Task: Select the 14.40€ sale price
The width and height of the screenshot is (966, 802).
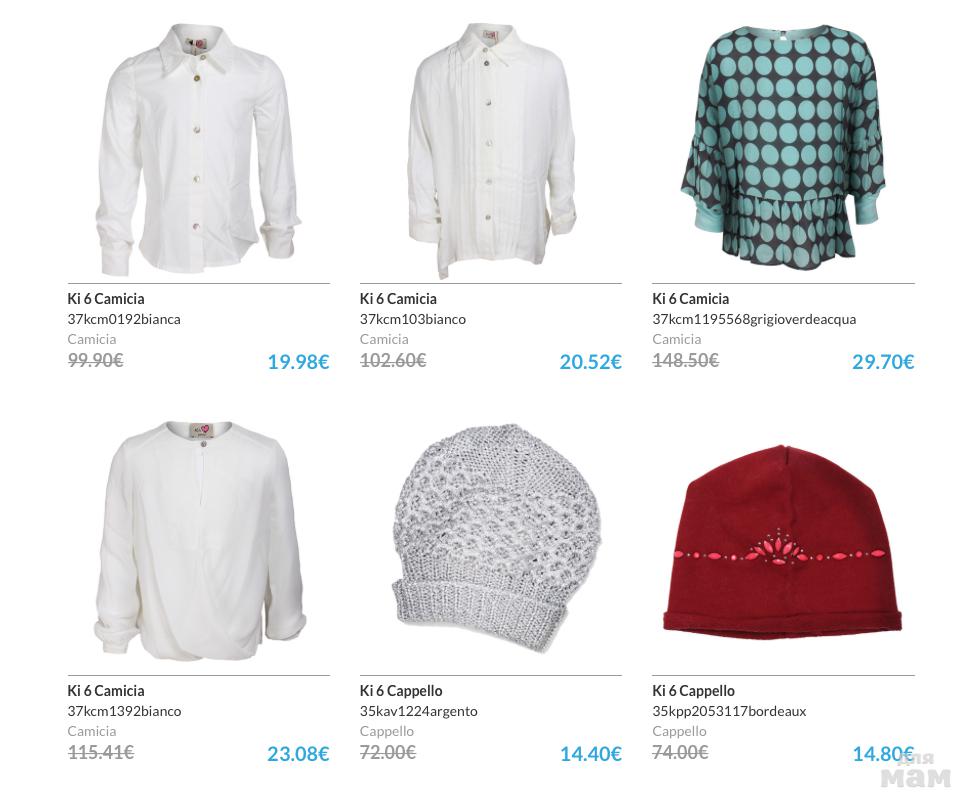Action: tap(591, 753)
